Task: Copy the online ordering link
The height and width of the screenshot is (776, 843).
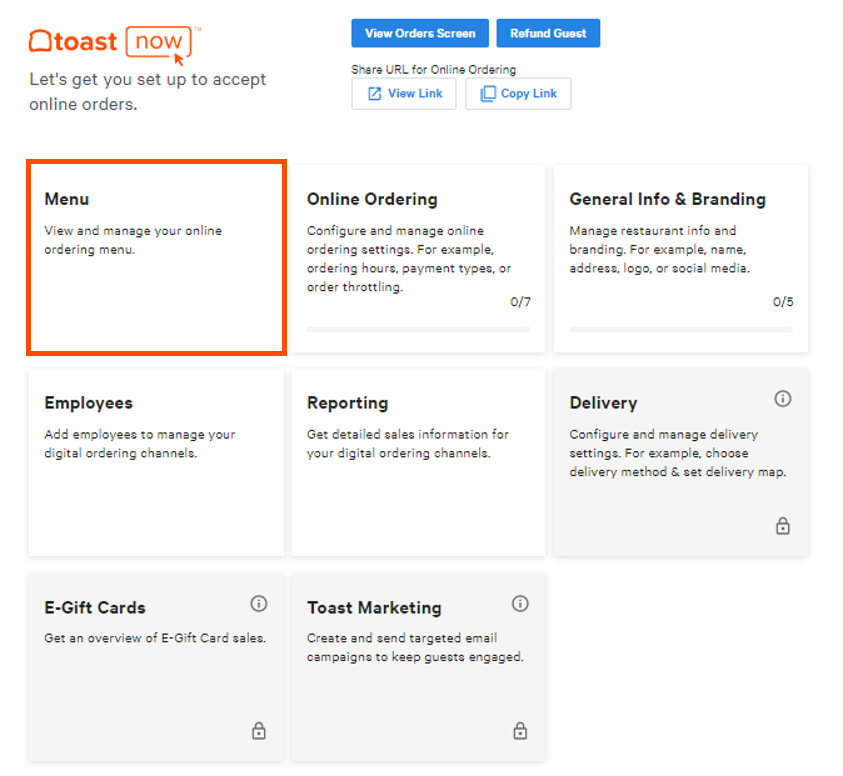Action: (x=518, y=94)
